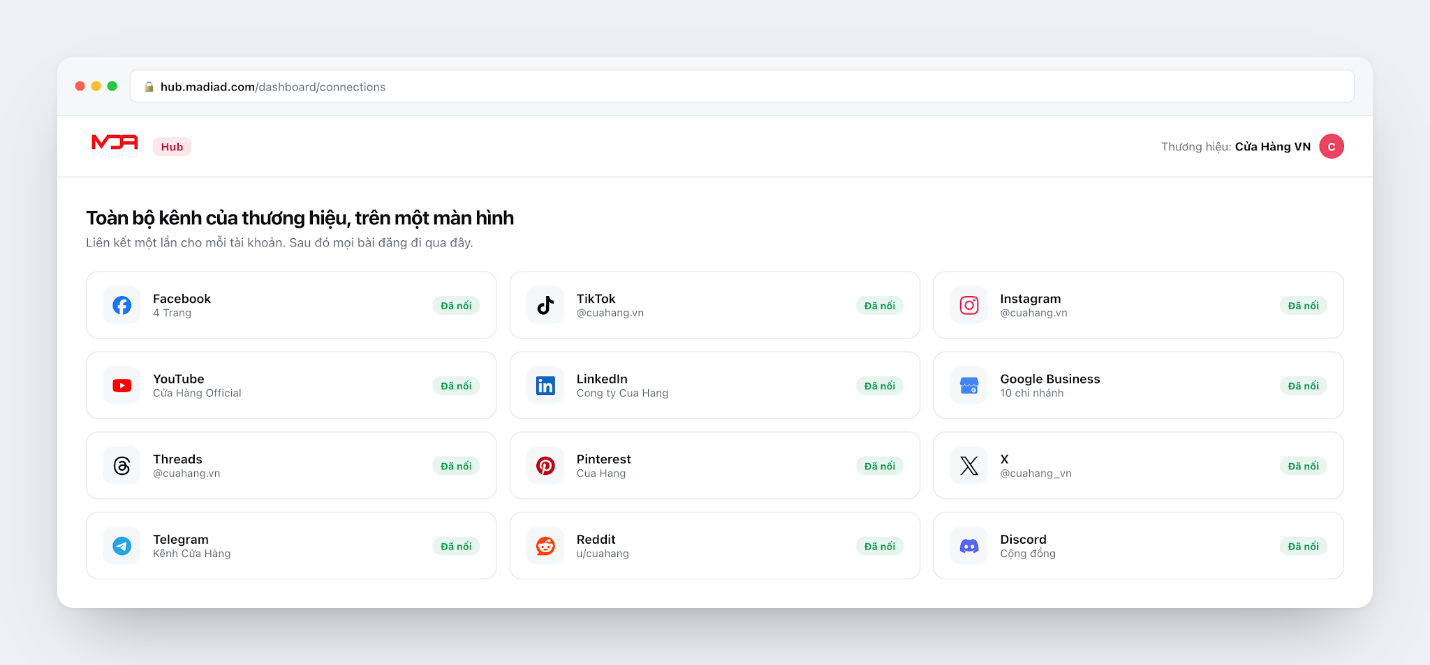Click the brand name 'Cửa Hàng VN'
Screen dimensions: 1430x665
coord(1273,147)
